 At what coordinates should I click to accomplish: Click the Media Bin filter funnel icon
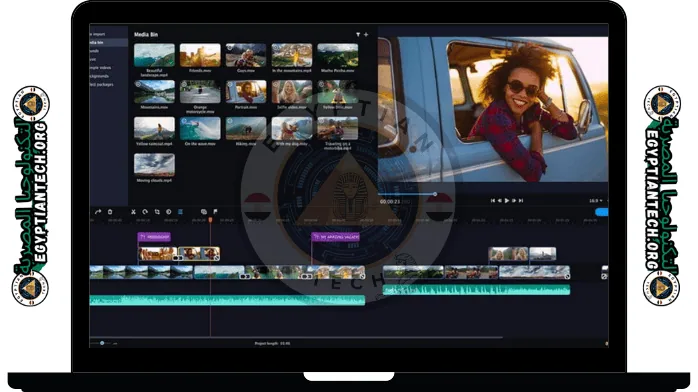click(358, 34)
